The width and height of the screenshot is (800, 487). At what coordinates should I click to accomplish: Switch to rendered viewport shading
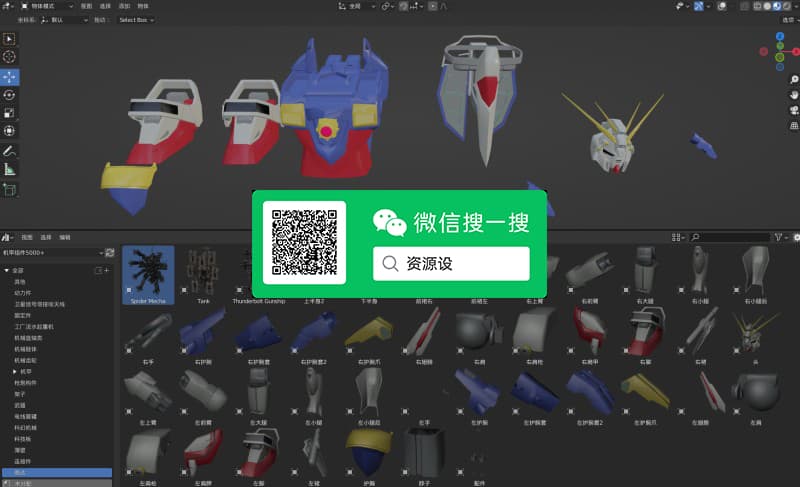pyautogui.click(x=786, y=6)
